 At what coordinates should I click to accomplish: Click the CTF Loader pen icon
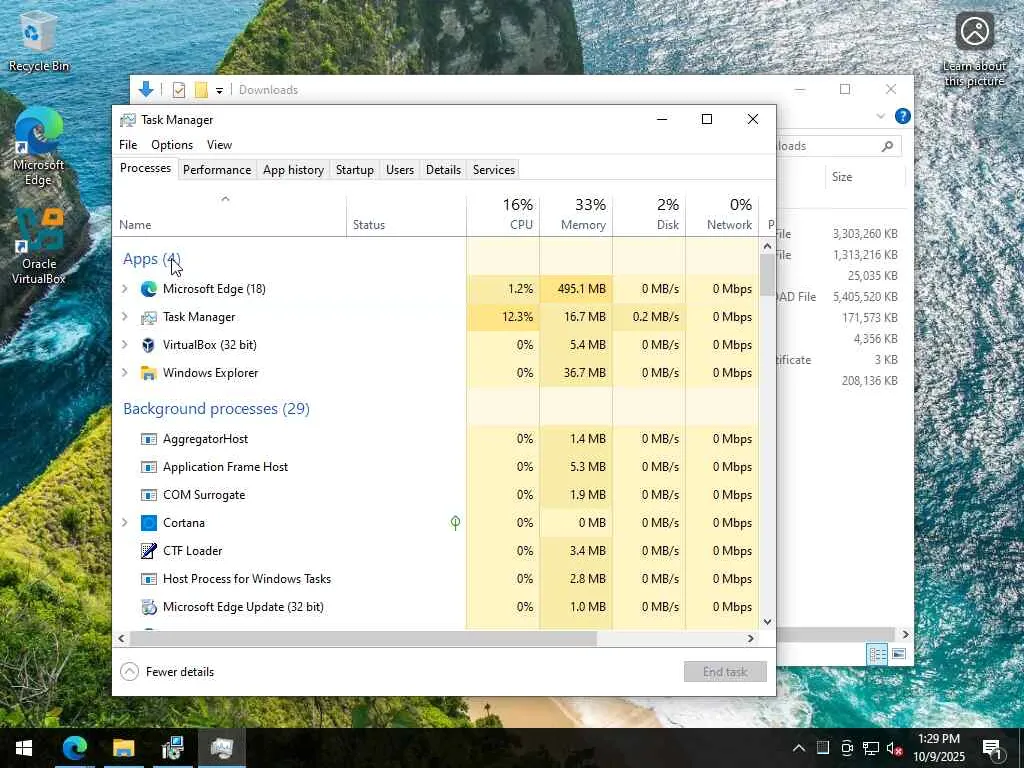(149, 551)
